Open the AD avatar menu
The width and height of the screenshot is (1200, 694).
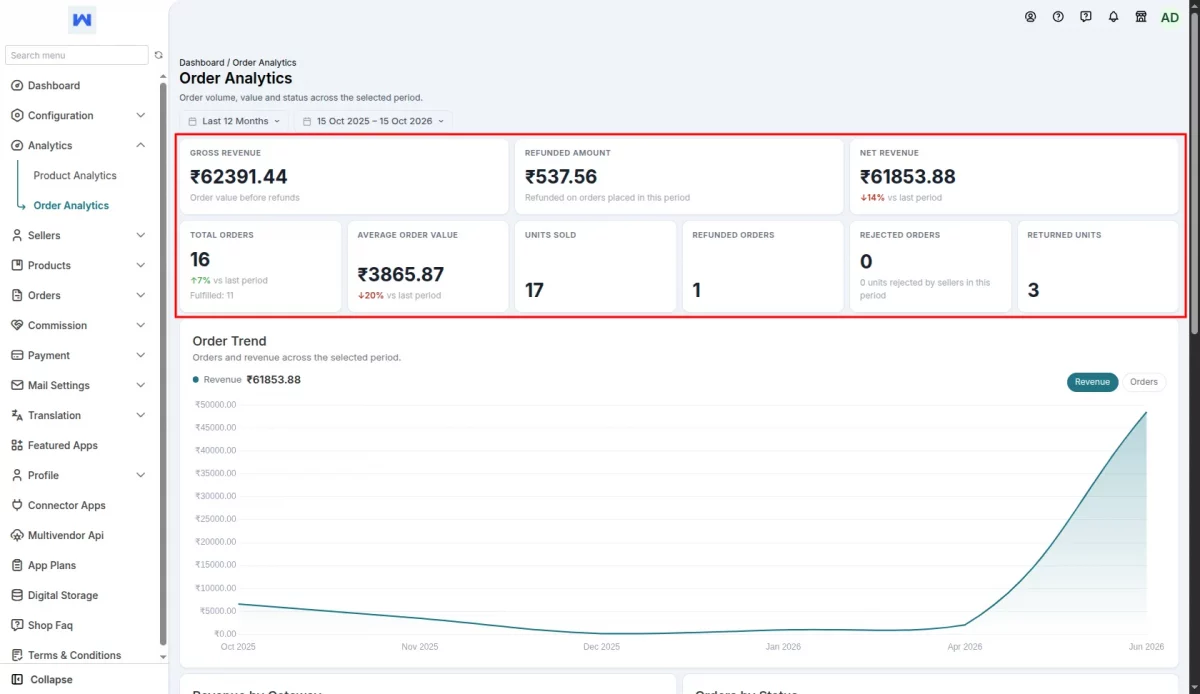pyautogui.click(x=1170, y=17)
